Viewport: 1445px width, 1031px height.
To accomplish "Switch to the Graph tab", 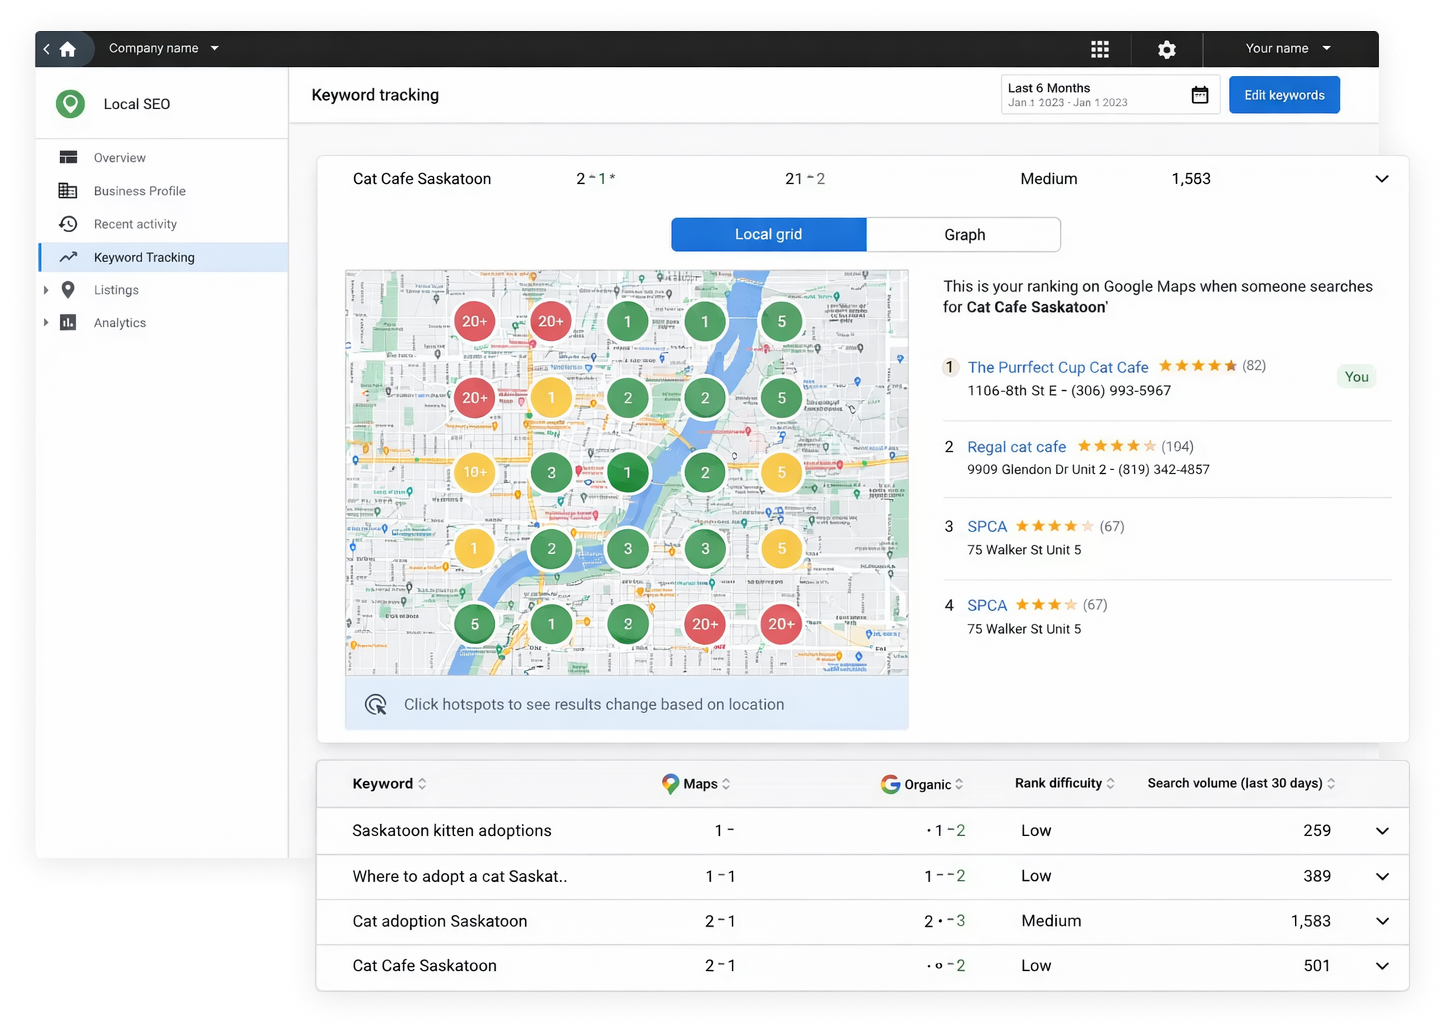I will pyautogui.click(x=962, y=234).
